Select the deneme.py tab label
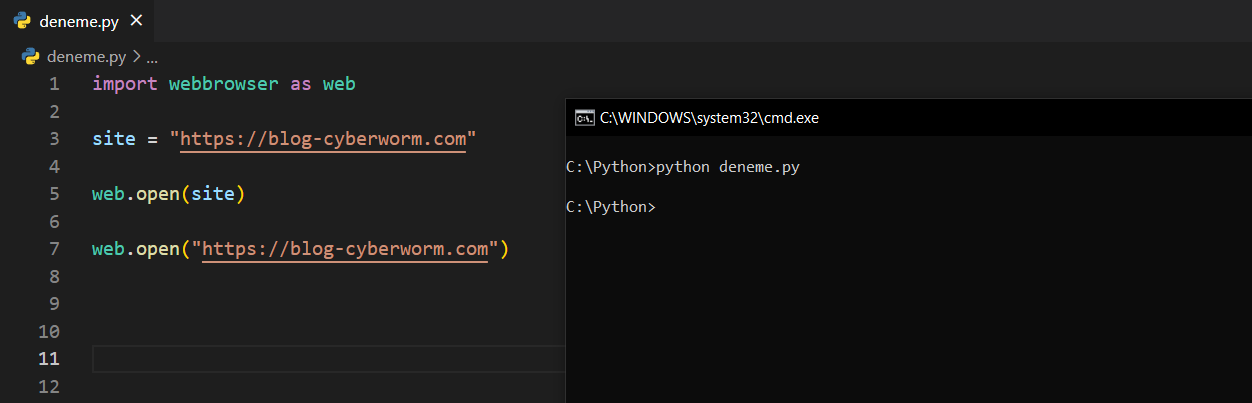Screen dimensions: 1252x403 coord(79,20)
